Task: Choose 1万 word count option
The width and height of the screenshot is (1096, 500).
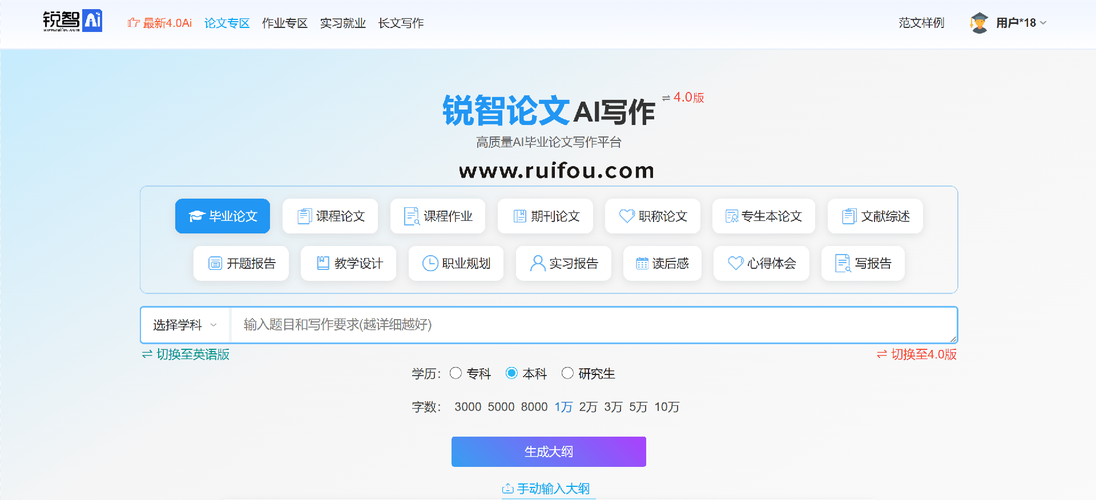Action: point(563,407)
